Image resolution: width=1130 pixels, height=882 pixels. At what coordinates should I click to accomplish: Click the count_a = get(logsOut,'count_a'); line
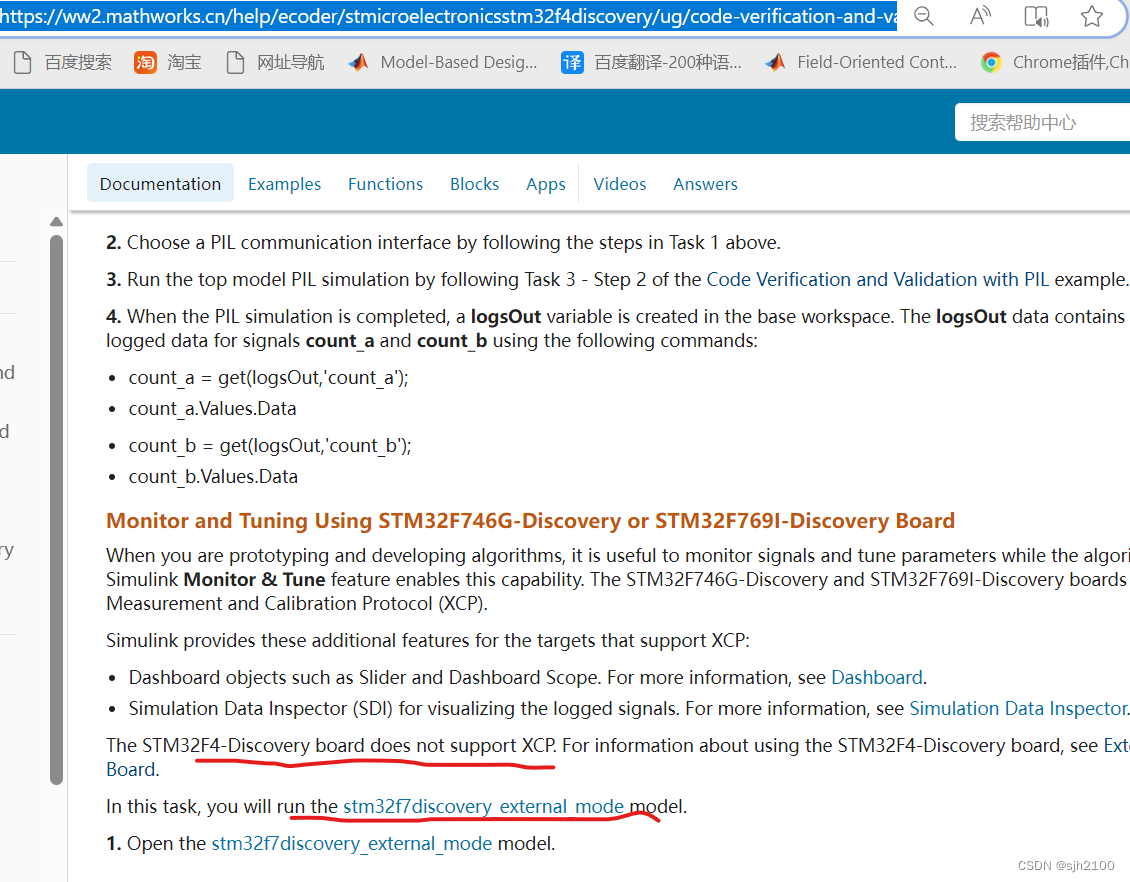point(268,378)
